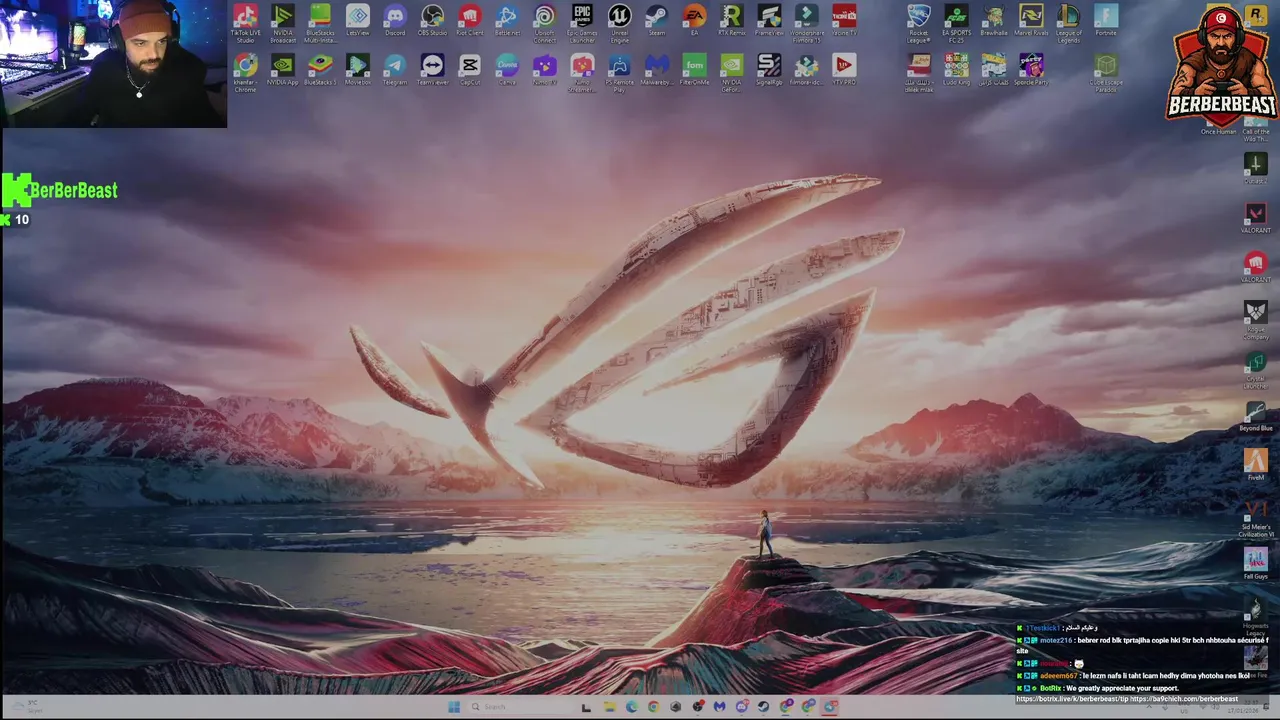Open the Epic Games Launcher shortcut
This screenshot has height=720, width=1280.
point(582,24)
